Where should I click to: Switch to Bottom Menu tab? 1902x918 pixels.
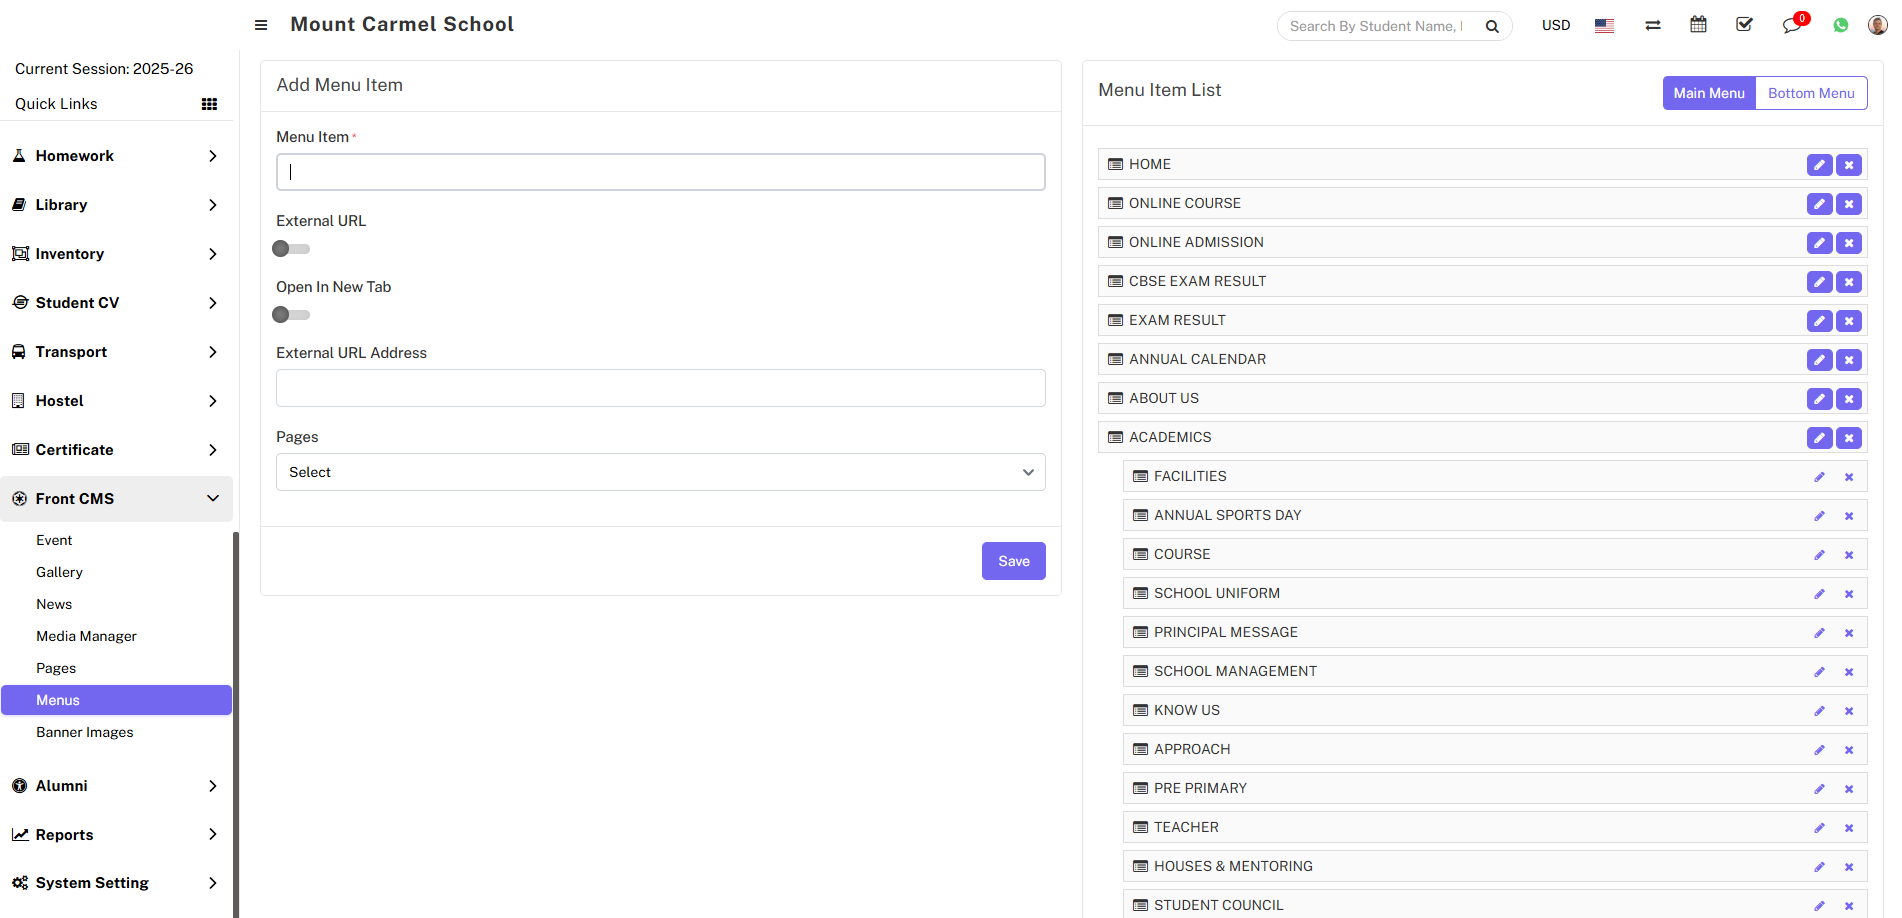click(1810, 93)
